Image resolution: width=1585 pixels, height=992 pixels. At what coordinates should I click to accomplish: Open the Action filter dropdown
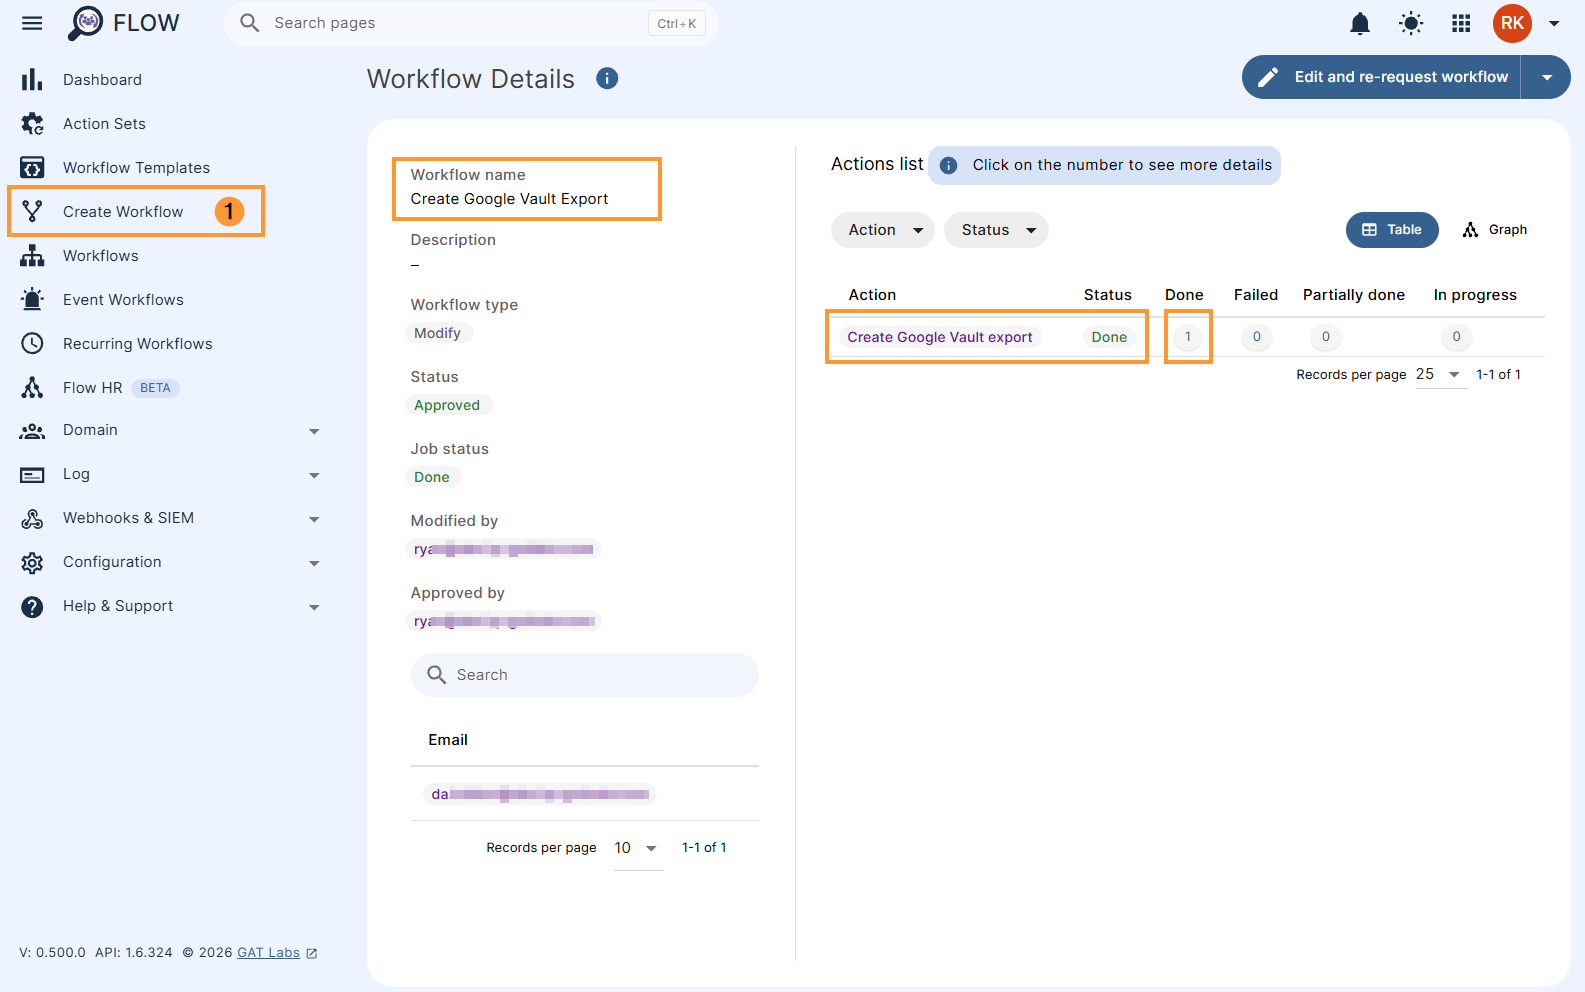pyautogui.click(x=882, y=230)
